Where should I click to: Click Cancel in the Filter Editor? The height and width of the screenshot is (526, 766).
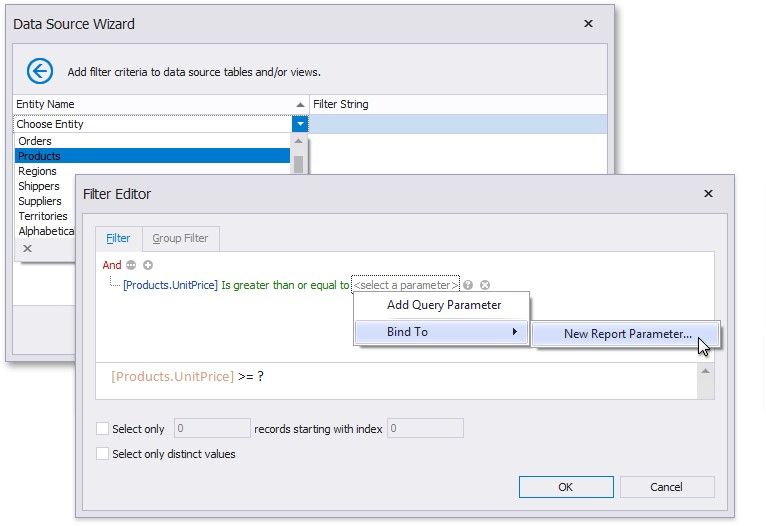pos(666,487)
